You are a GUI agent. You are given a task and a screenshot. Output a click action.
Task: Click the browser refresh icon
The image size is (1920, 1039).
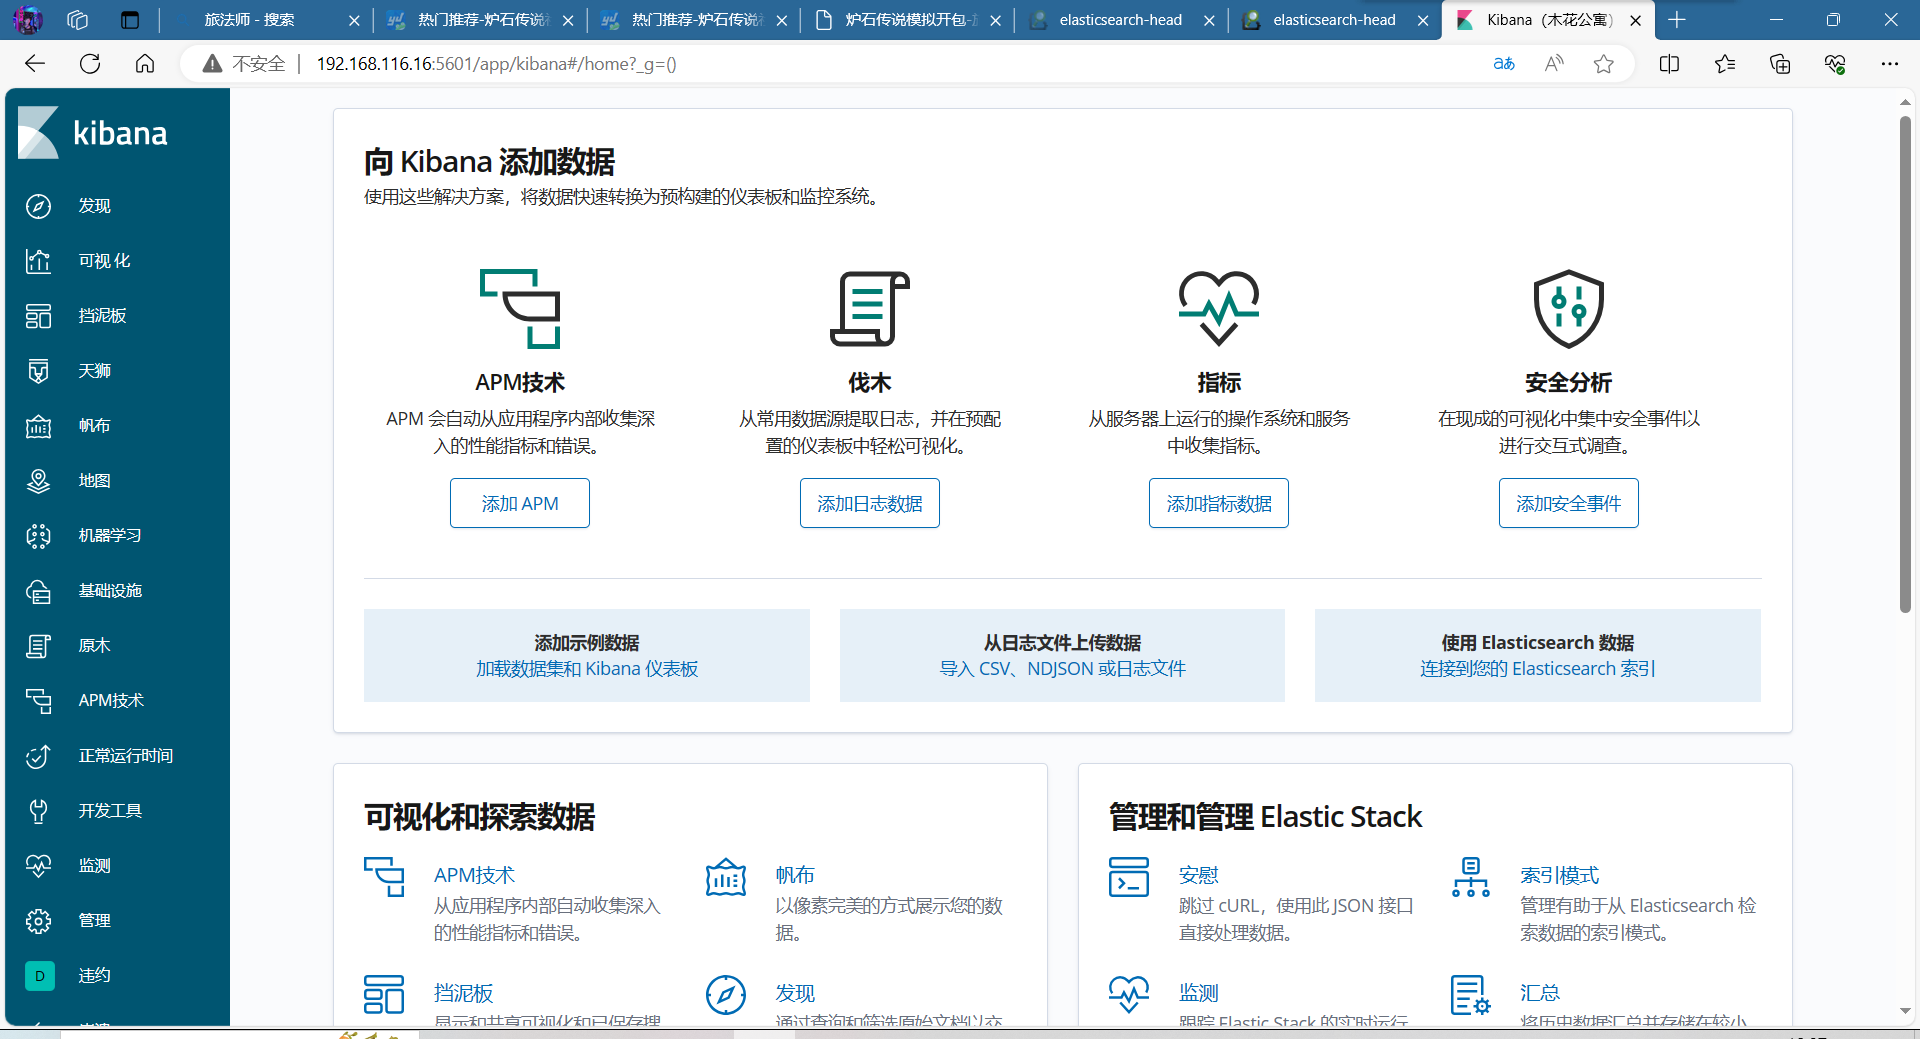(x=90, y=64)
